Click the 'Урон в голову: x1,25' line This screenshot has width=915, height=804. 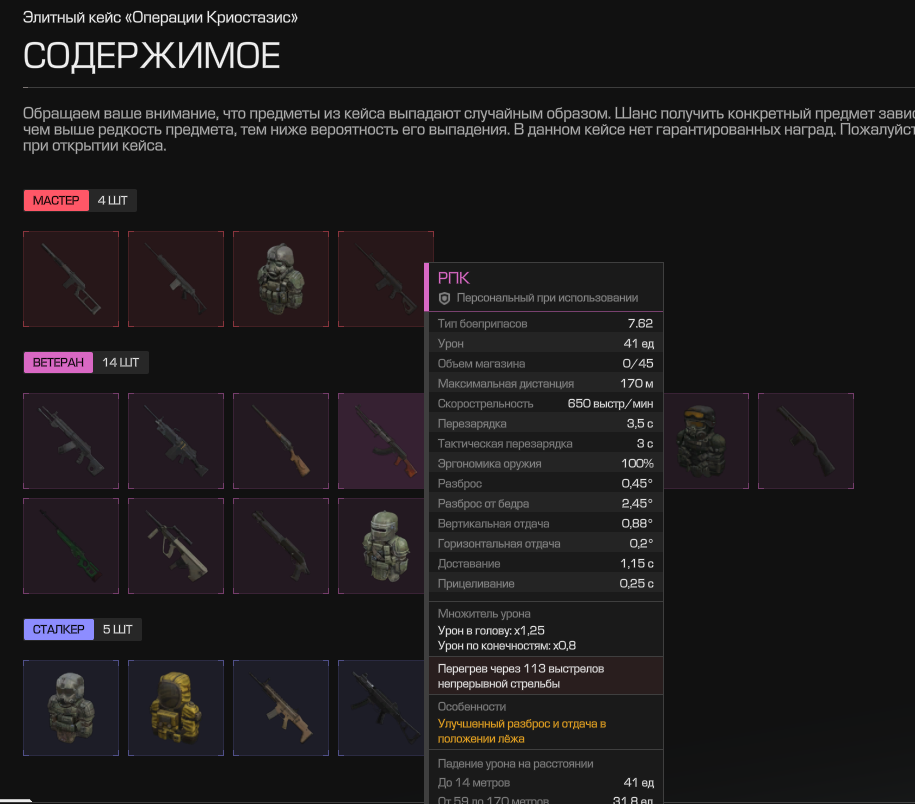pyautogui.click(x=491, y=631)
